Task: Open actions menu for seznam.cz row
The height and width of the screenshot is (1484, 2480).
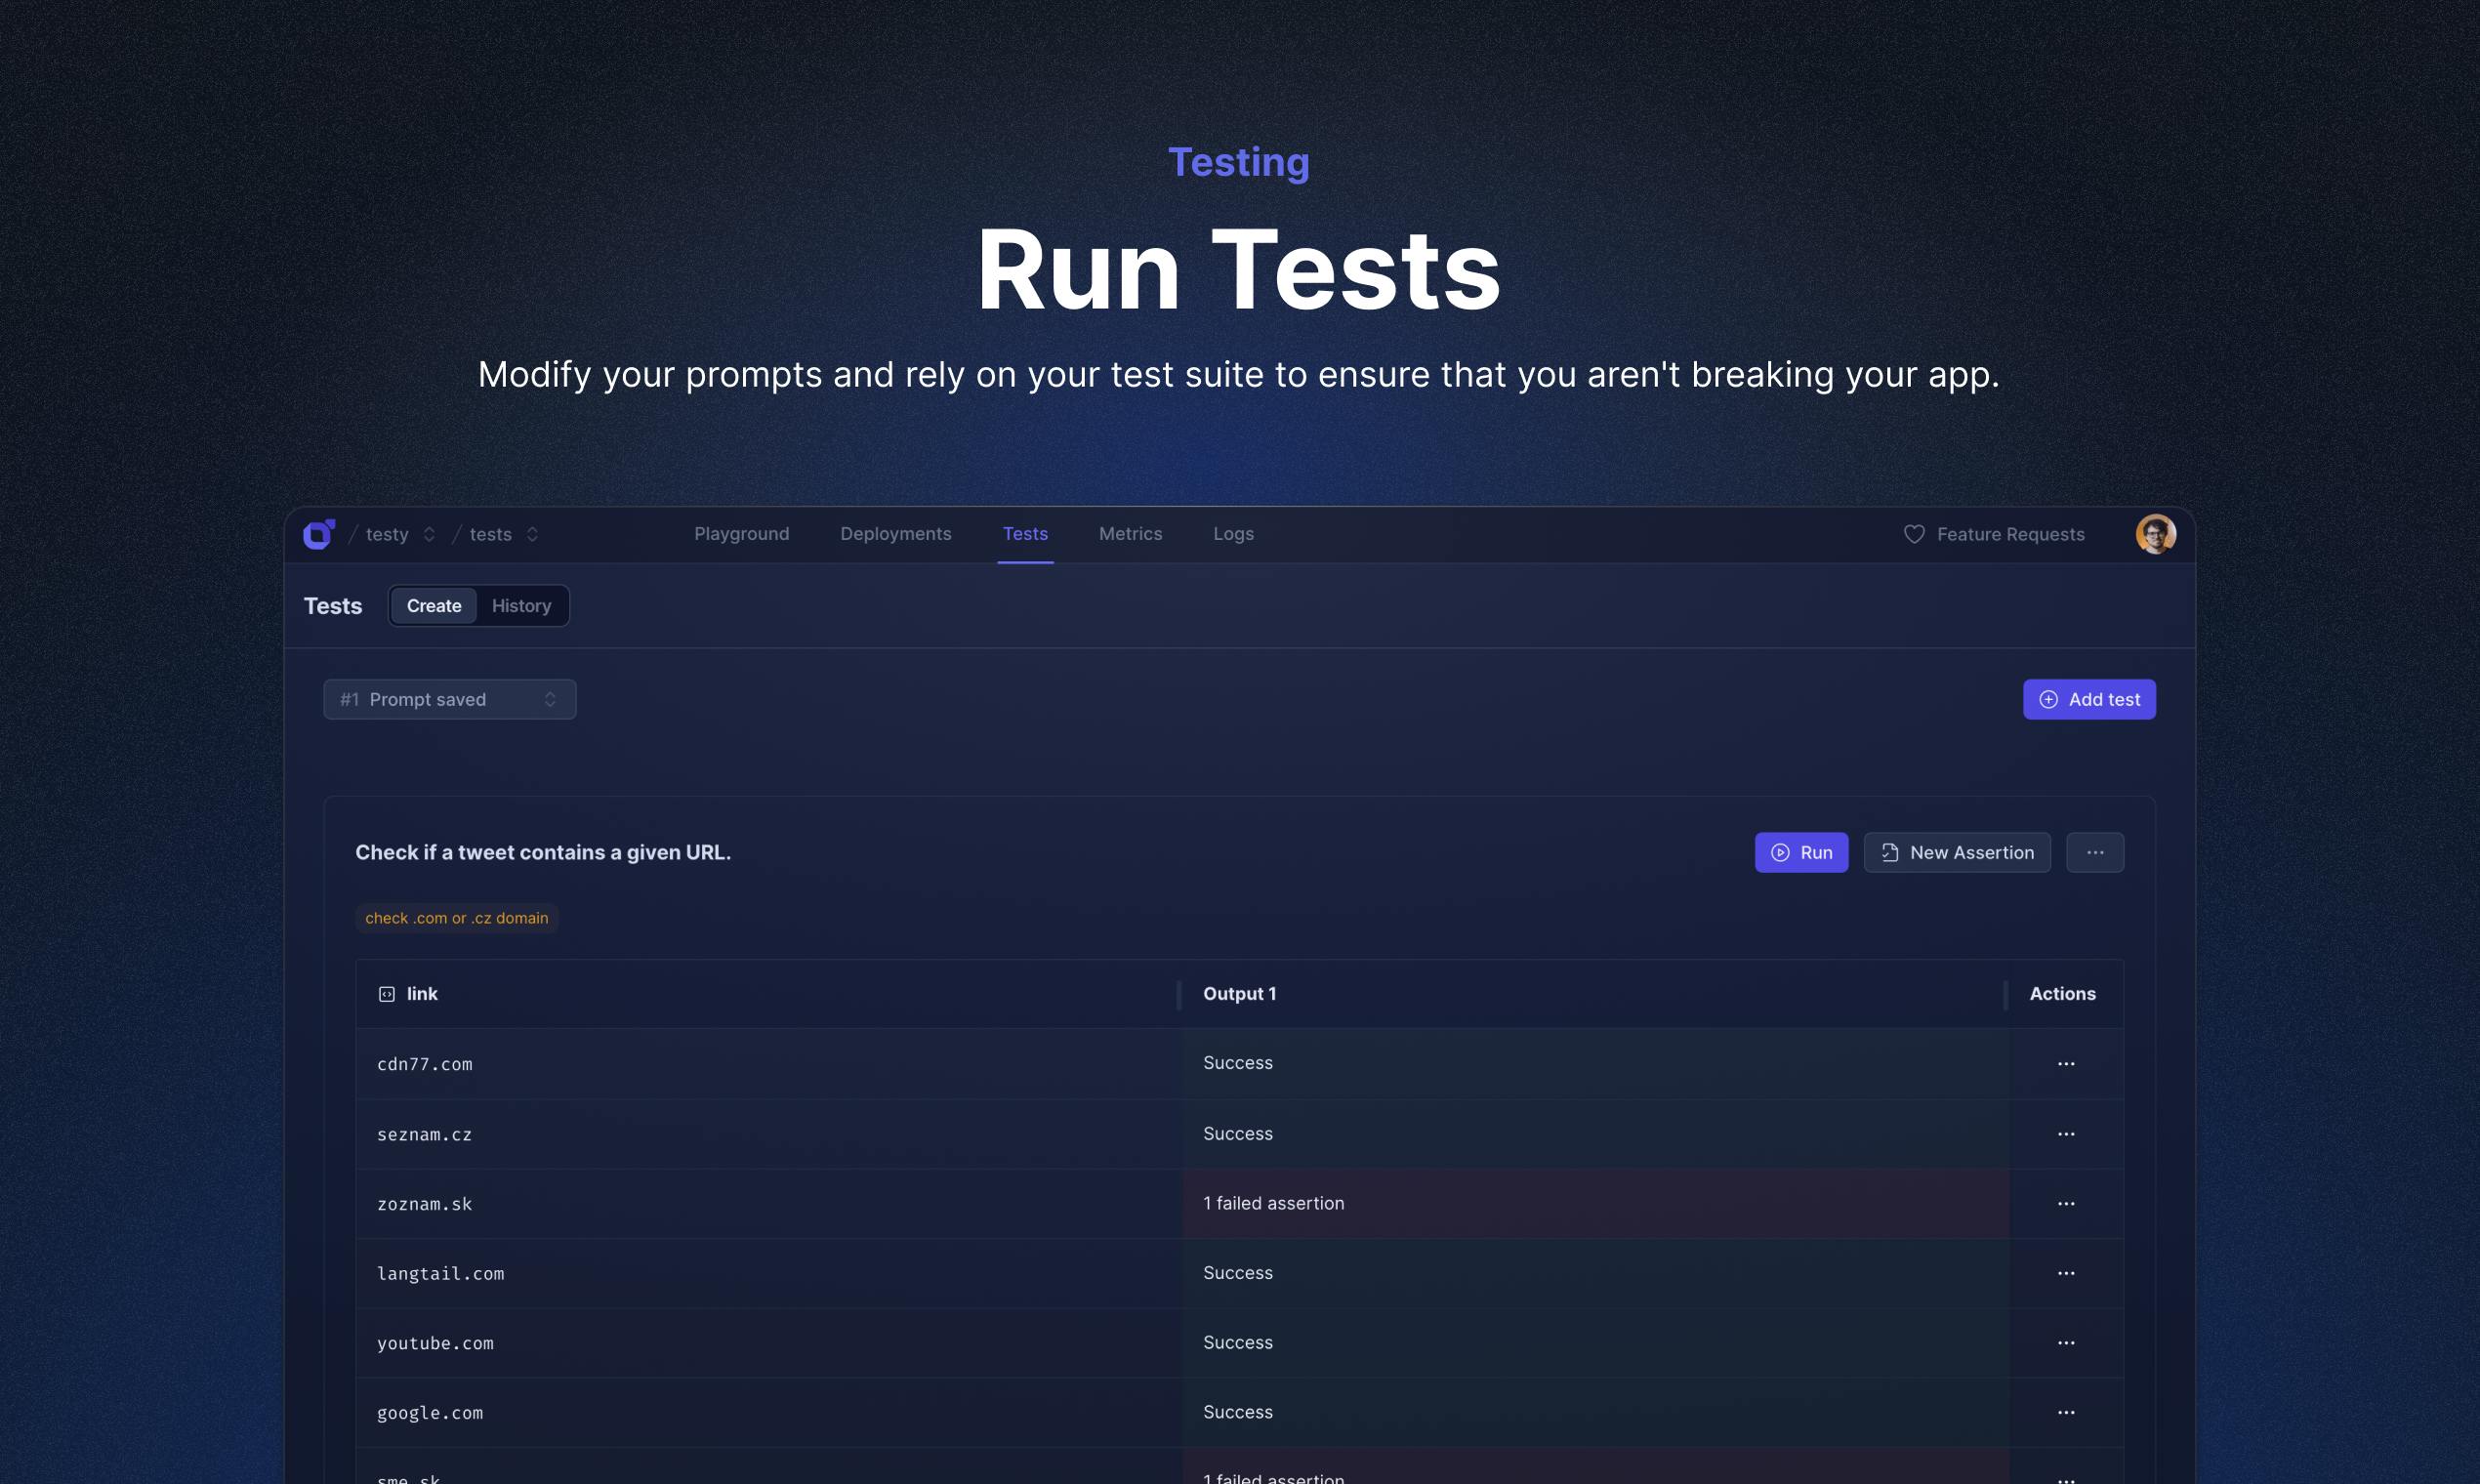Action: [2066, 1134]
